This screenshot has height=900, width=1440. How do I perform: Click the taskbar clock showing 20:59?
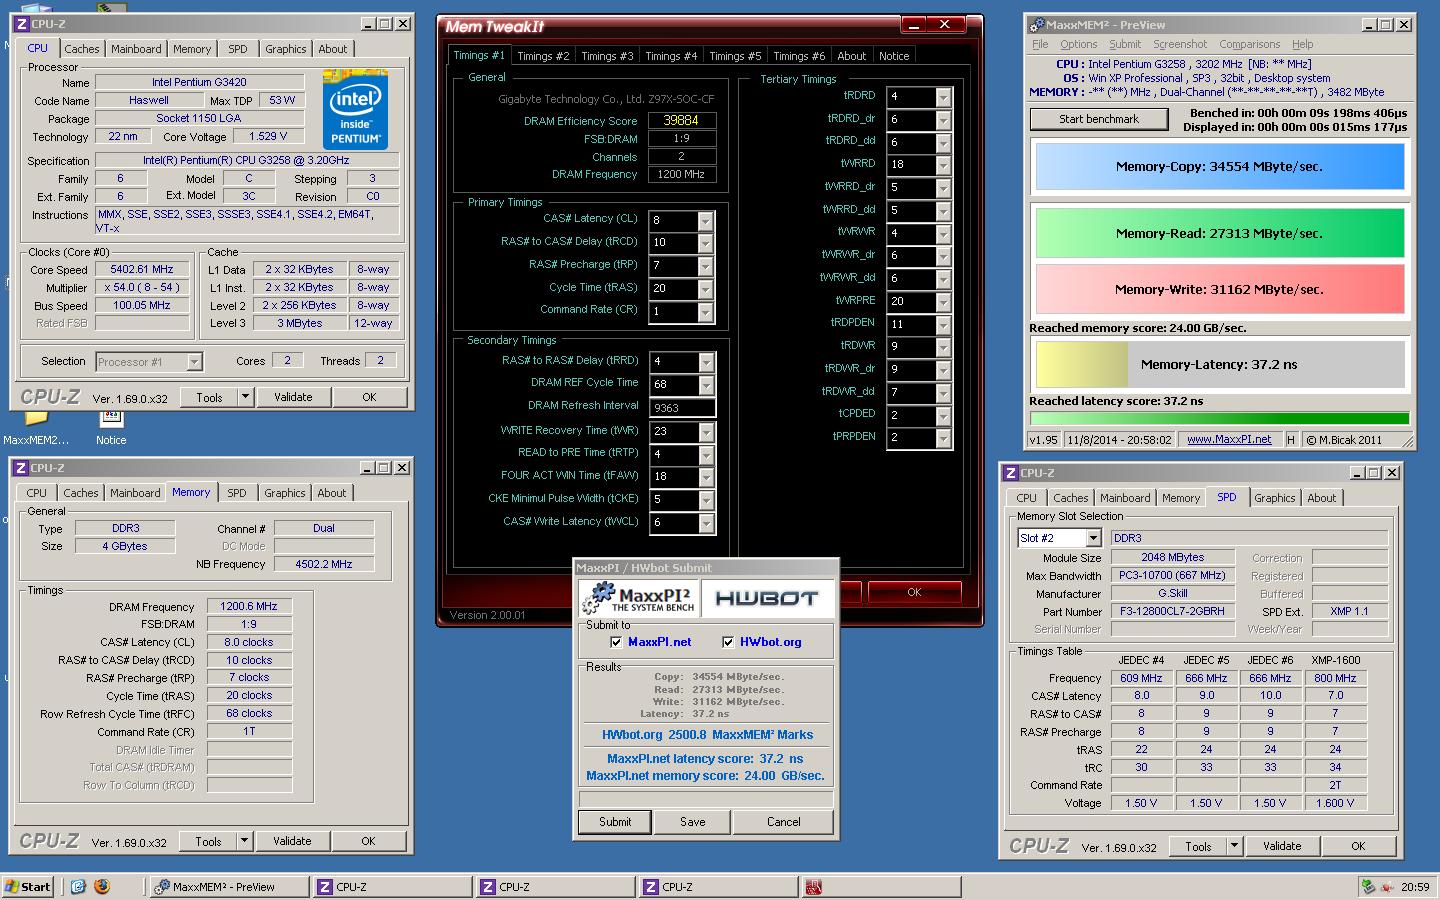(1415, 886)
